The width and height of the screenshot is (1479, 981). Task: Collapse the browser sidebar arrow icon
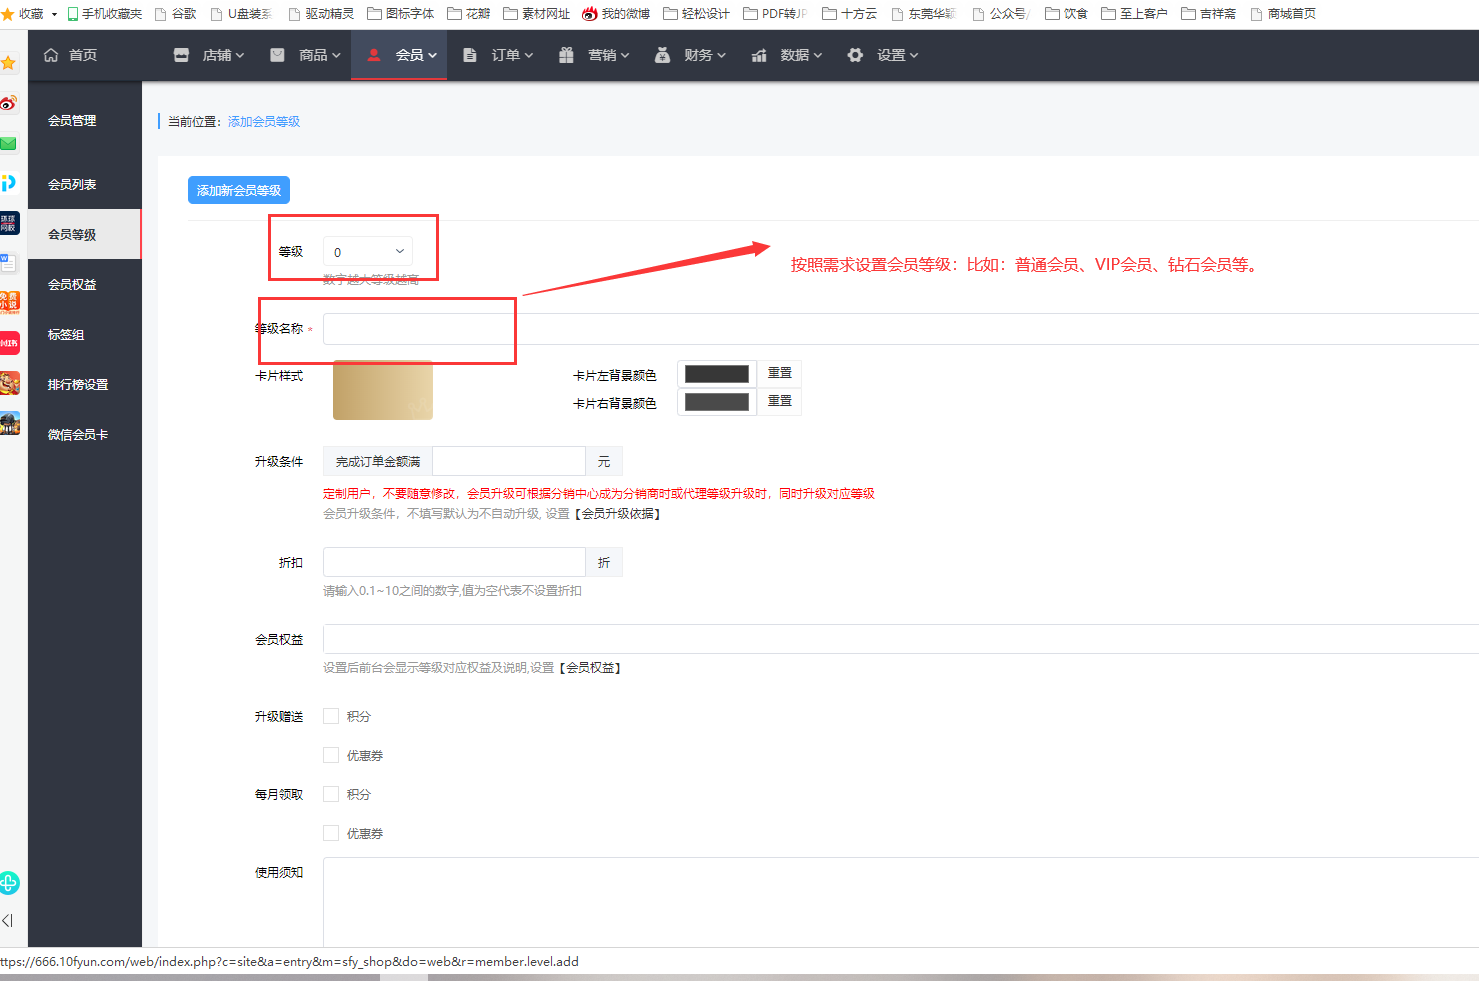click(7, 920)
